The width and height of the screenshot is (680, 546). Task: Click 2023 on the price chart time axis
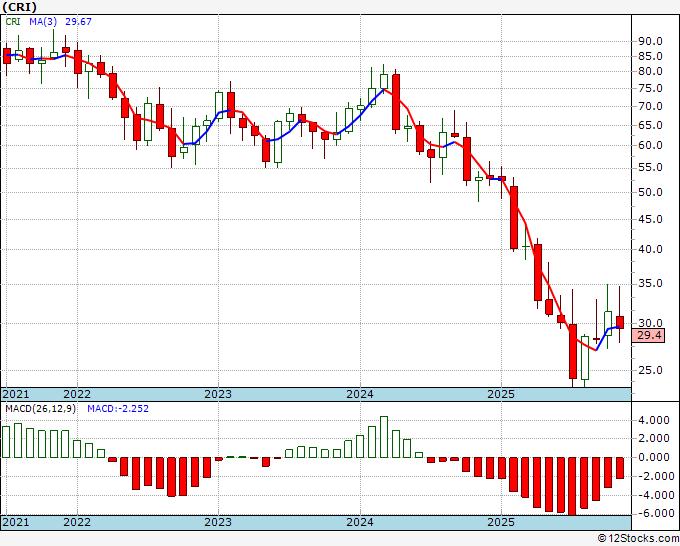pos(218,394)
